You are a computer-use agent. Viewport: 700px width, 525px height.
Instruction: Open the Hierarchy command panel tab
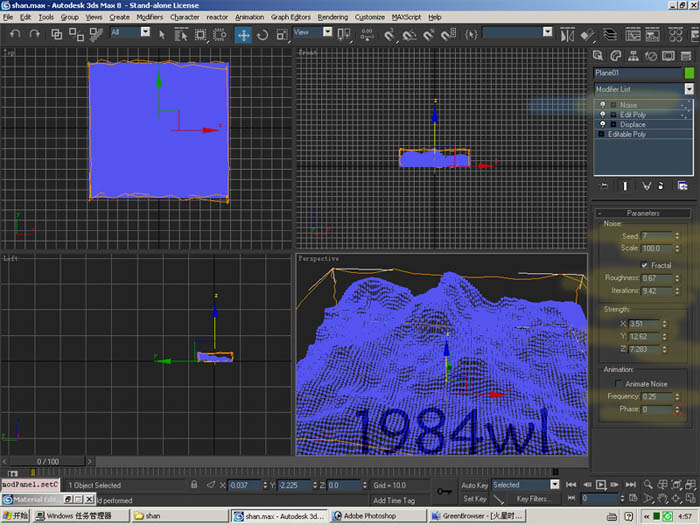point(633,56)
